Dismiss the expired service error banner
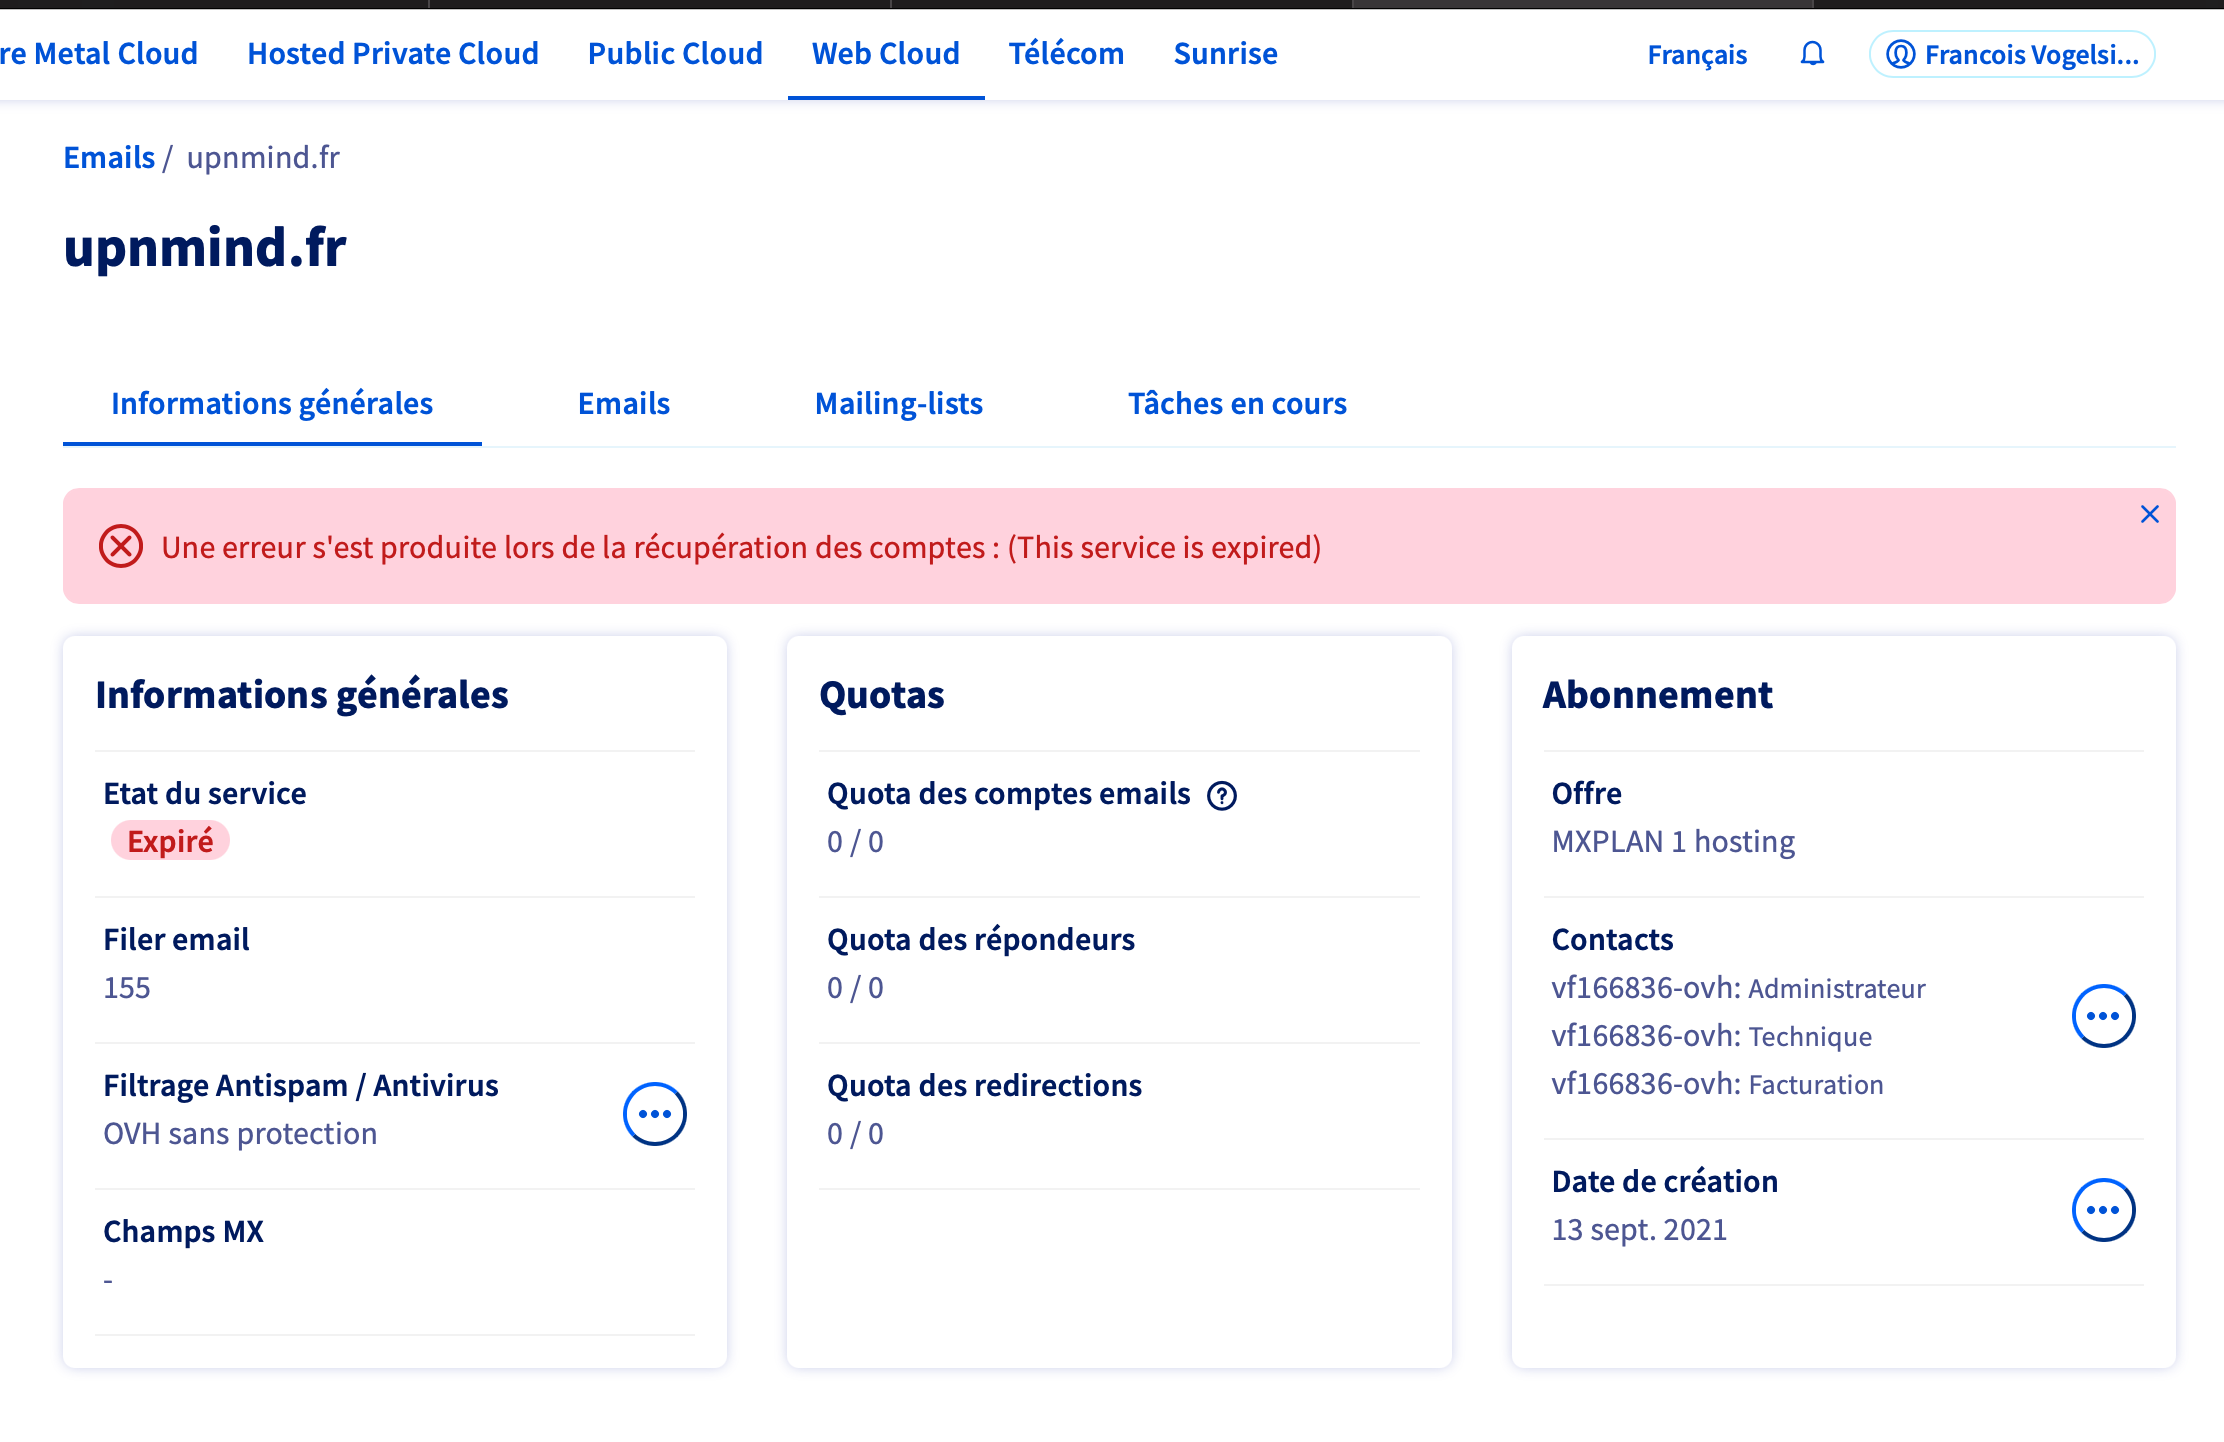This screenshot has width=2224, height=1442. [2149, 514]
